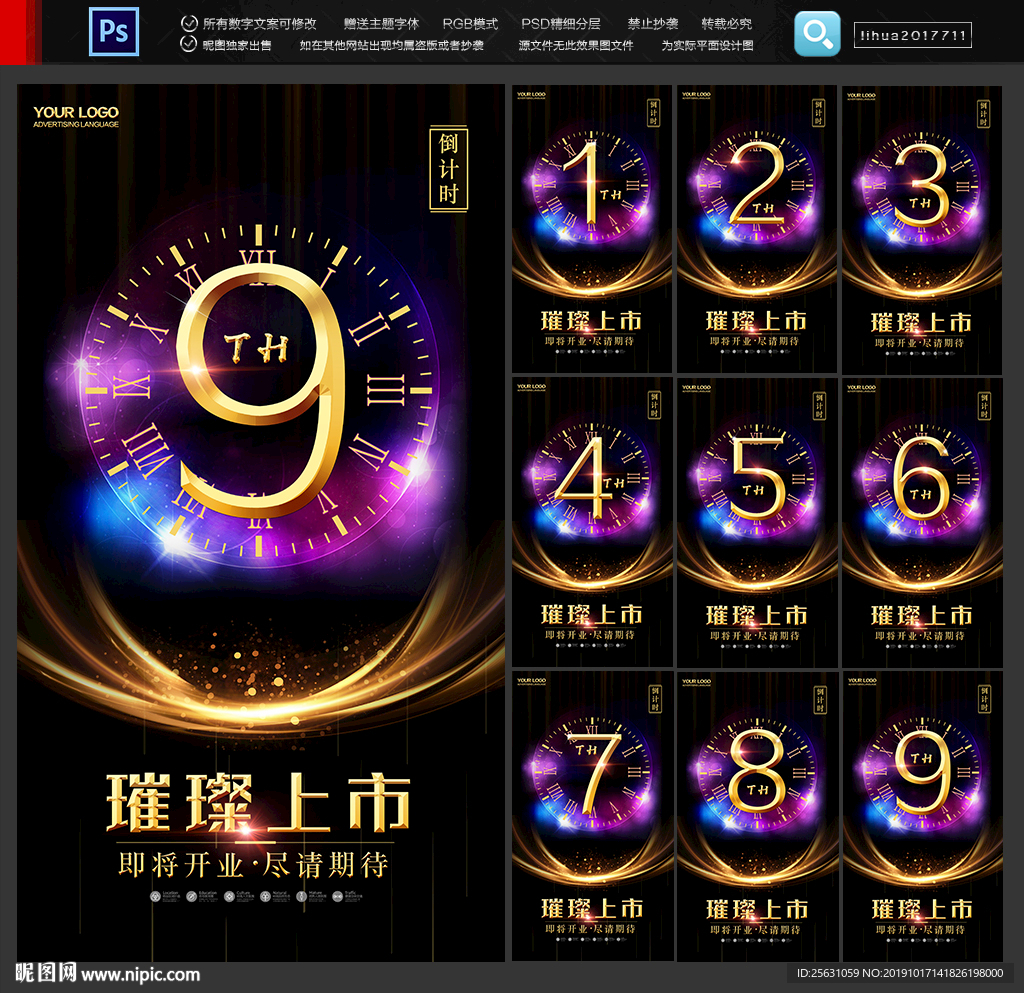Click the blue magnifier search icon

pyautogui.click(x=817, y=33)
